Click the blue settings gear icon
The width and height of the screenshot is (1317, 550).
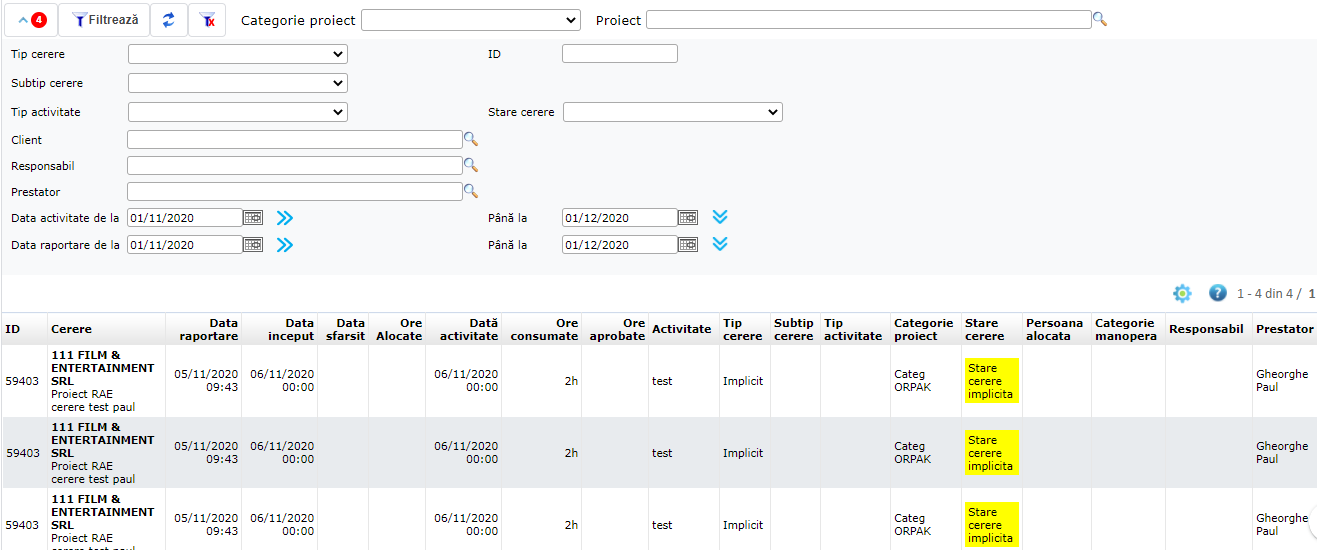[x=1182, y=293]
